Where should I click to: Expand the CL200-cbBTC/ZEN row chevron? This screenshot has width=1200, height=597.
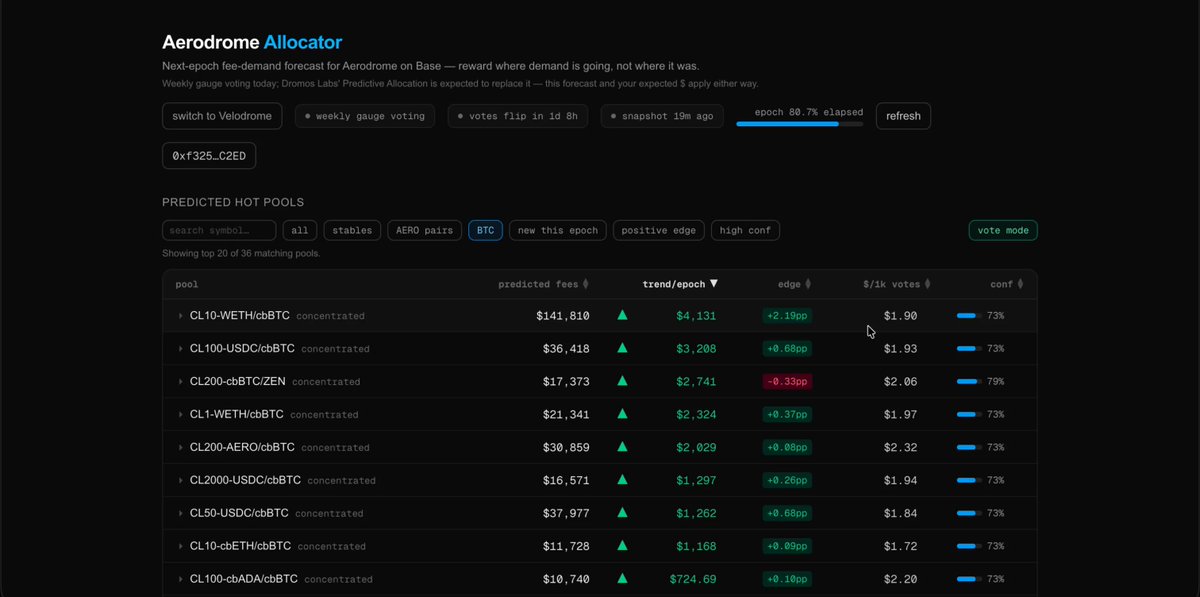pyautogui.click(x=181, y=382)
